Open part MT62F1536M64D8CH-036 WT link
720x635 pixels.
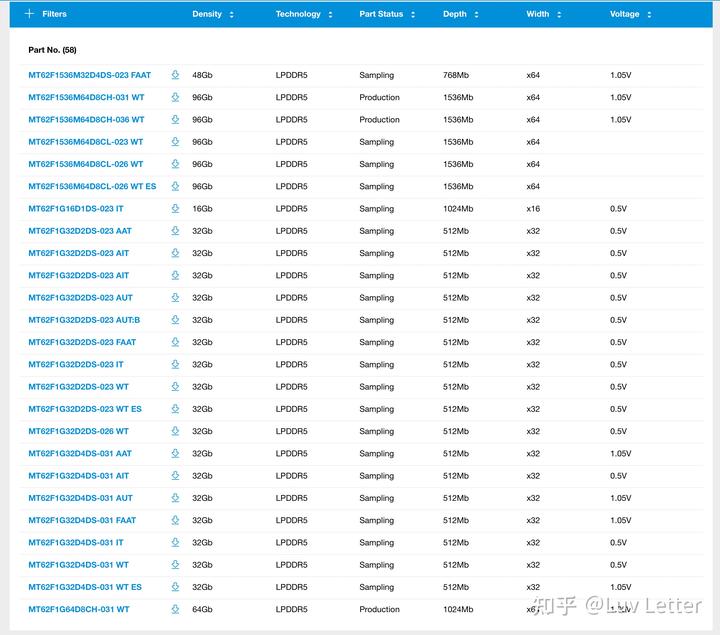(86, 119)
